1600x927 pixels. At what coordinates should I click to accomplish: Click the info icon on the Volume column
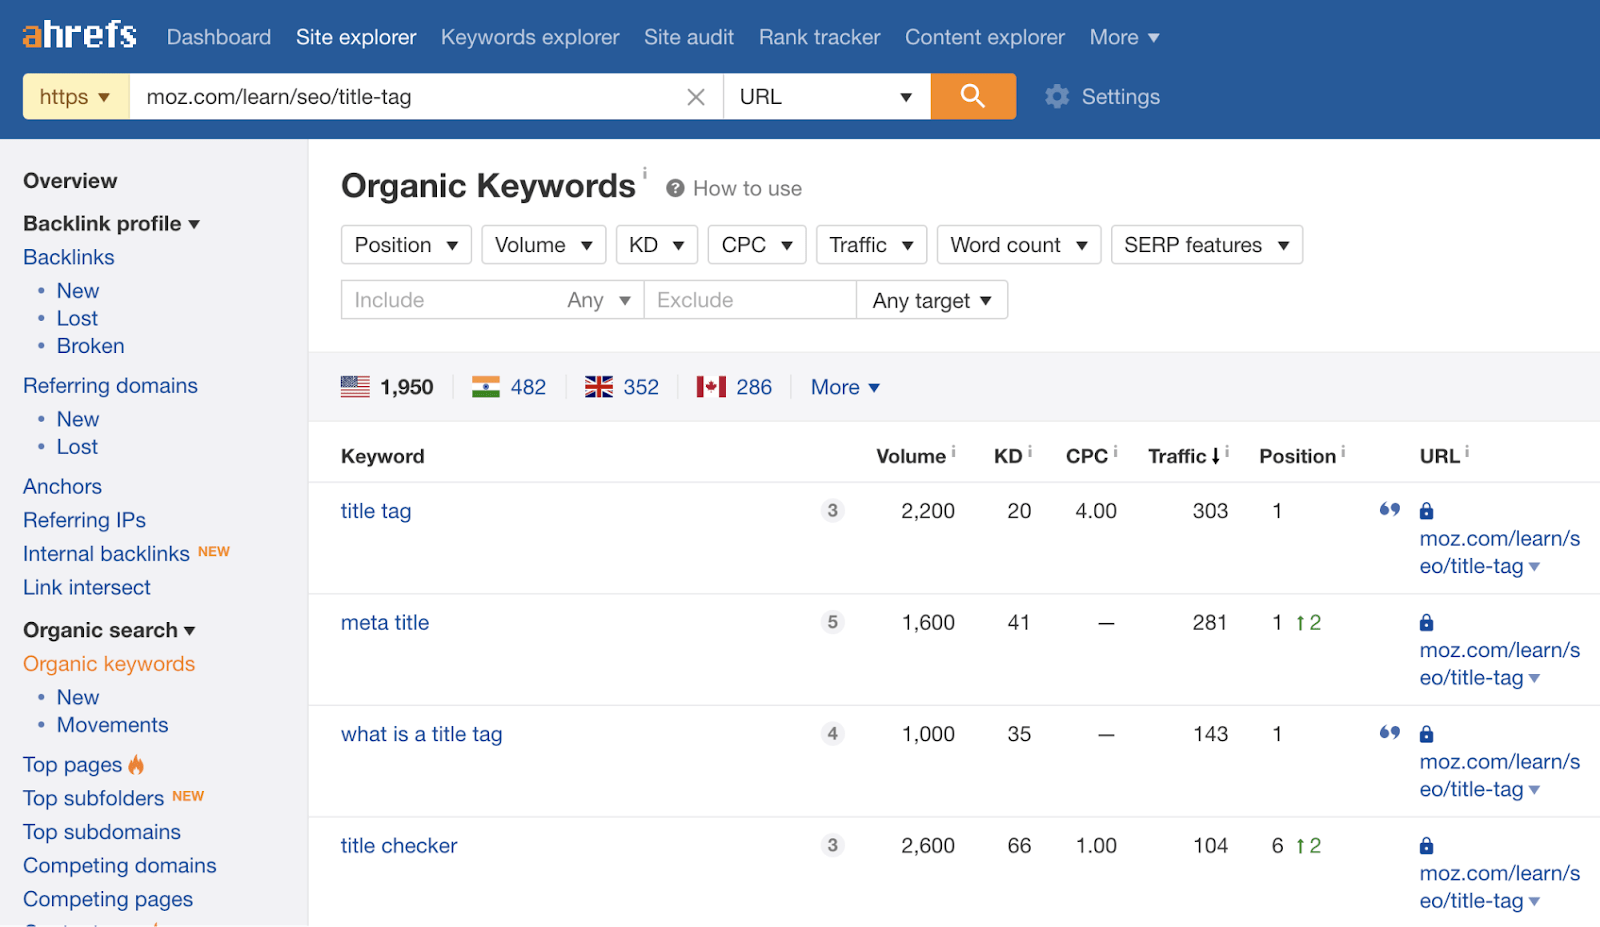(x=951, y=451)
